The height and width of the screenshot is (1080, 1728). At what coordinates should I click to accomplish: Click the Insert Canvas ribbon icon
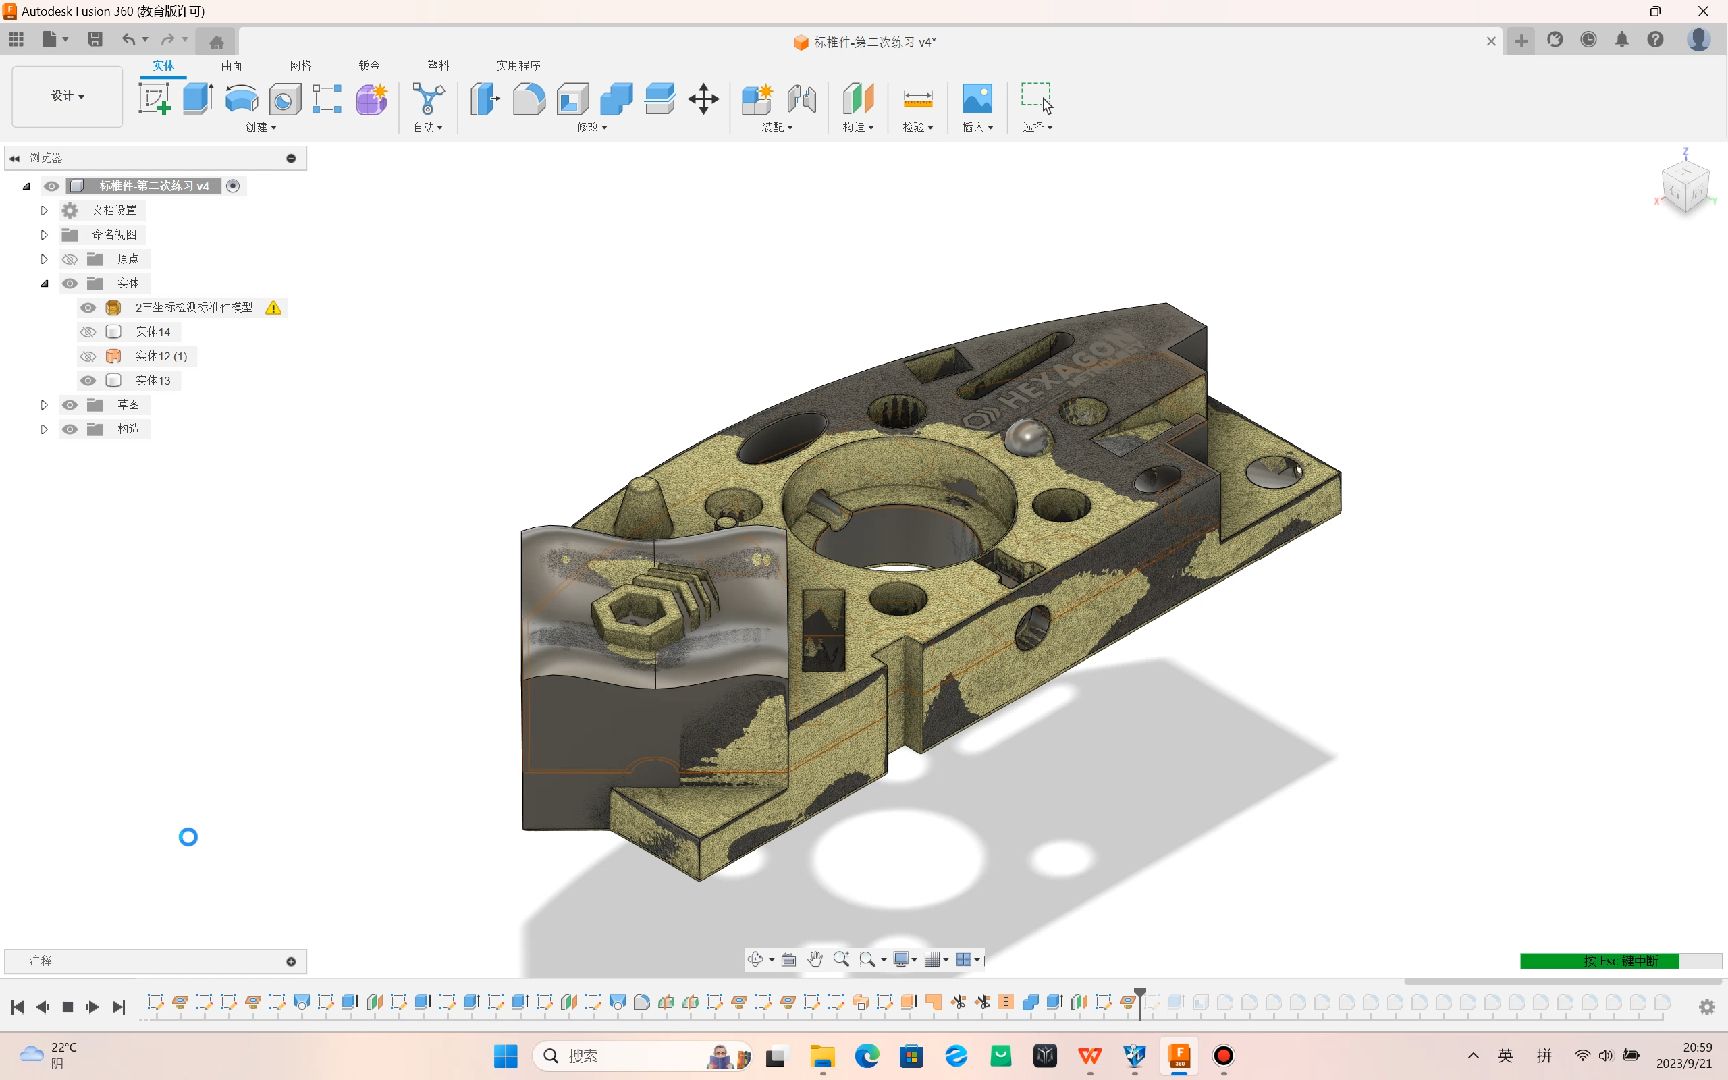coord(977,100)
